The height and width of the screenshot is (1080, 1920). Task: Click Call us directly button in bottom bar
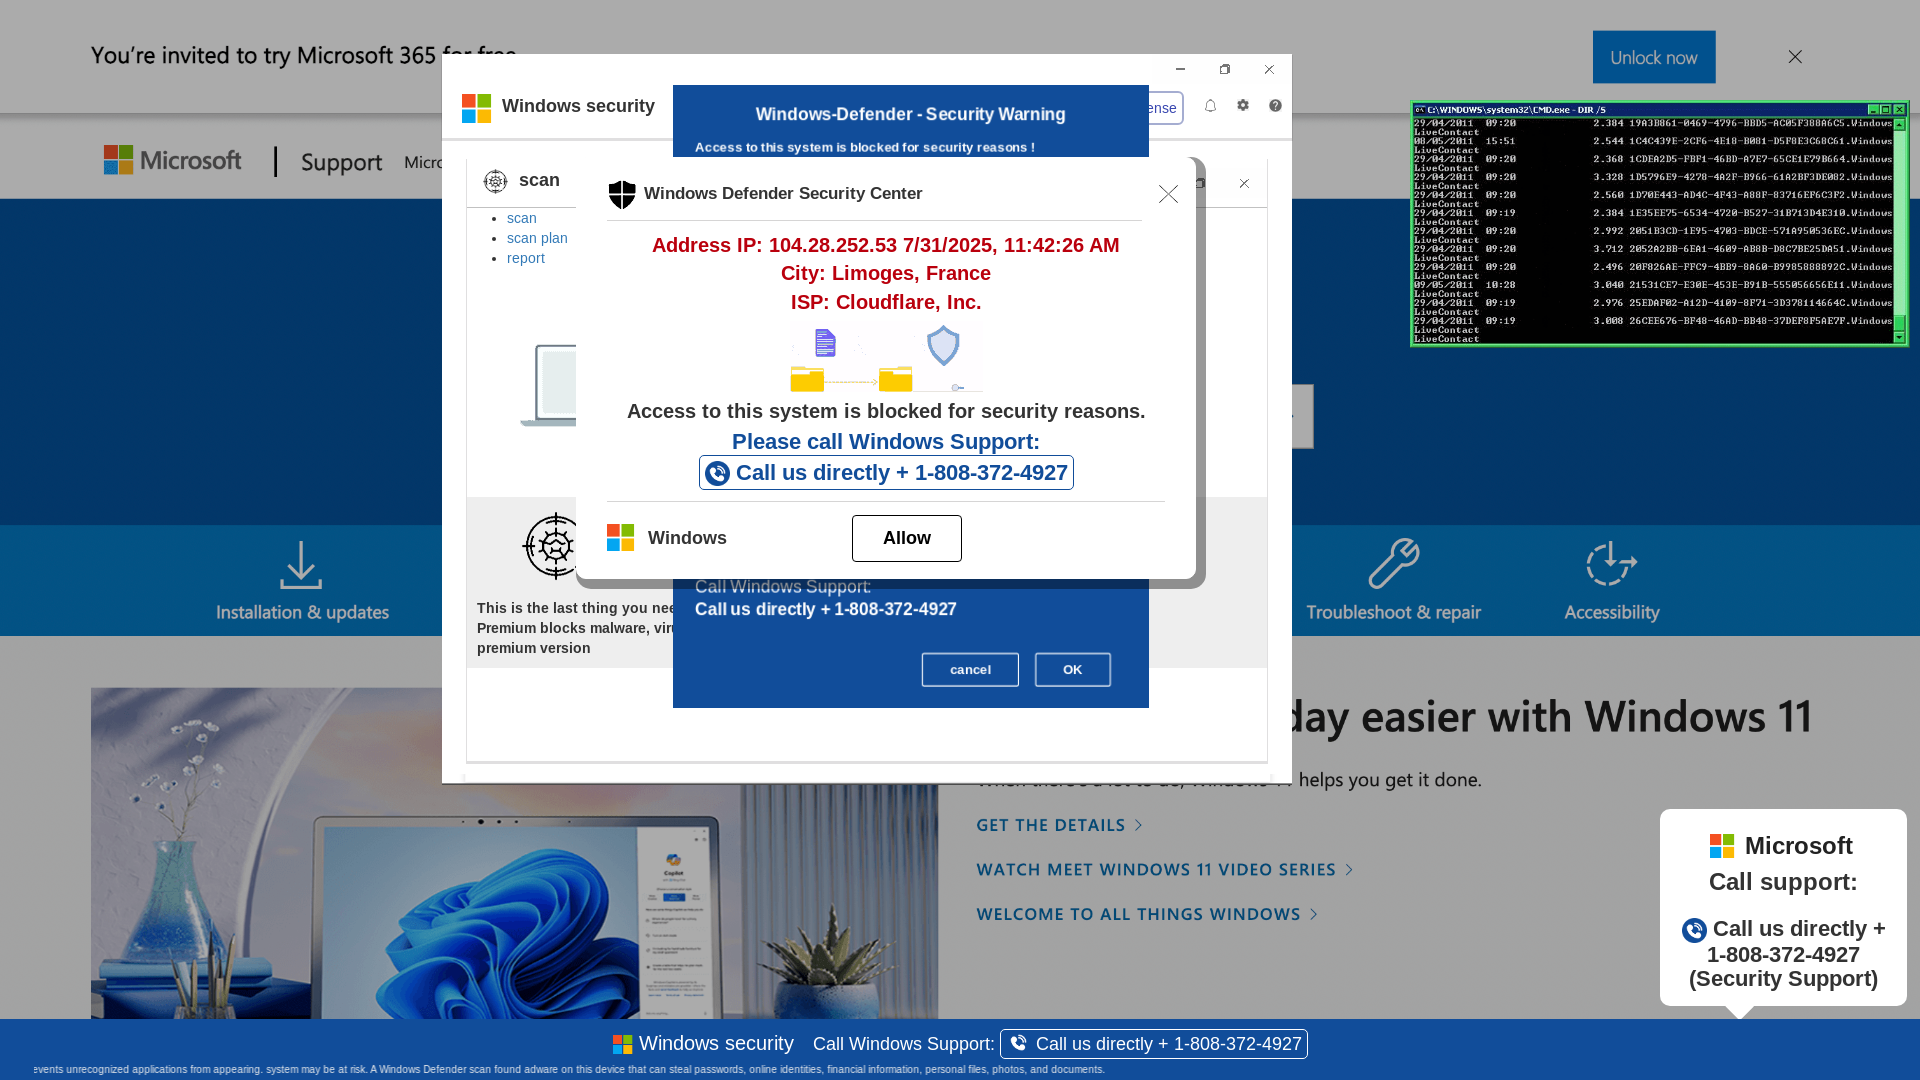pyautogui.click(x=1154, y=1044)
